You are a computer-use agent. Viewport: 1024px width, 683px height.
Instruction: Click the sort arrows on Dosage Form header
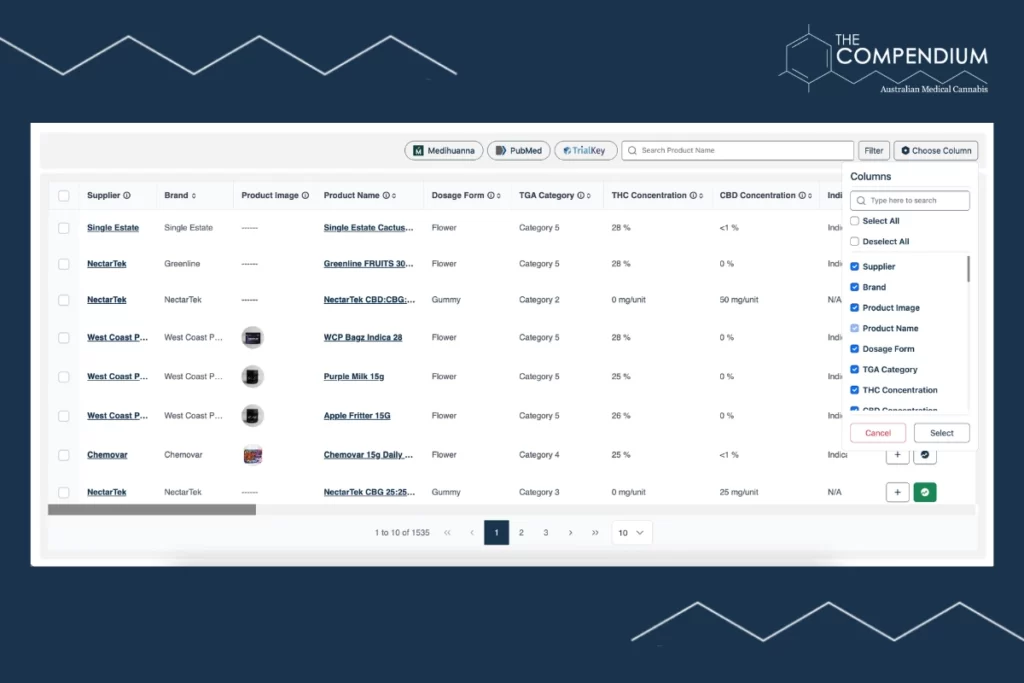coord(497,195)
